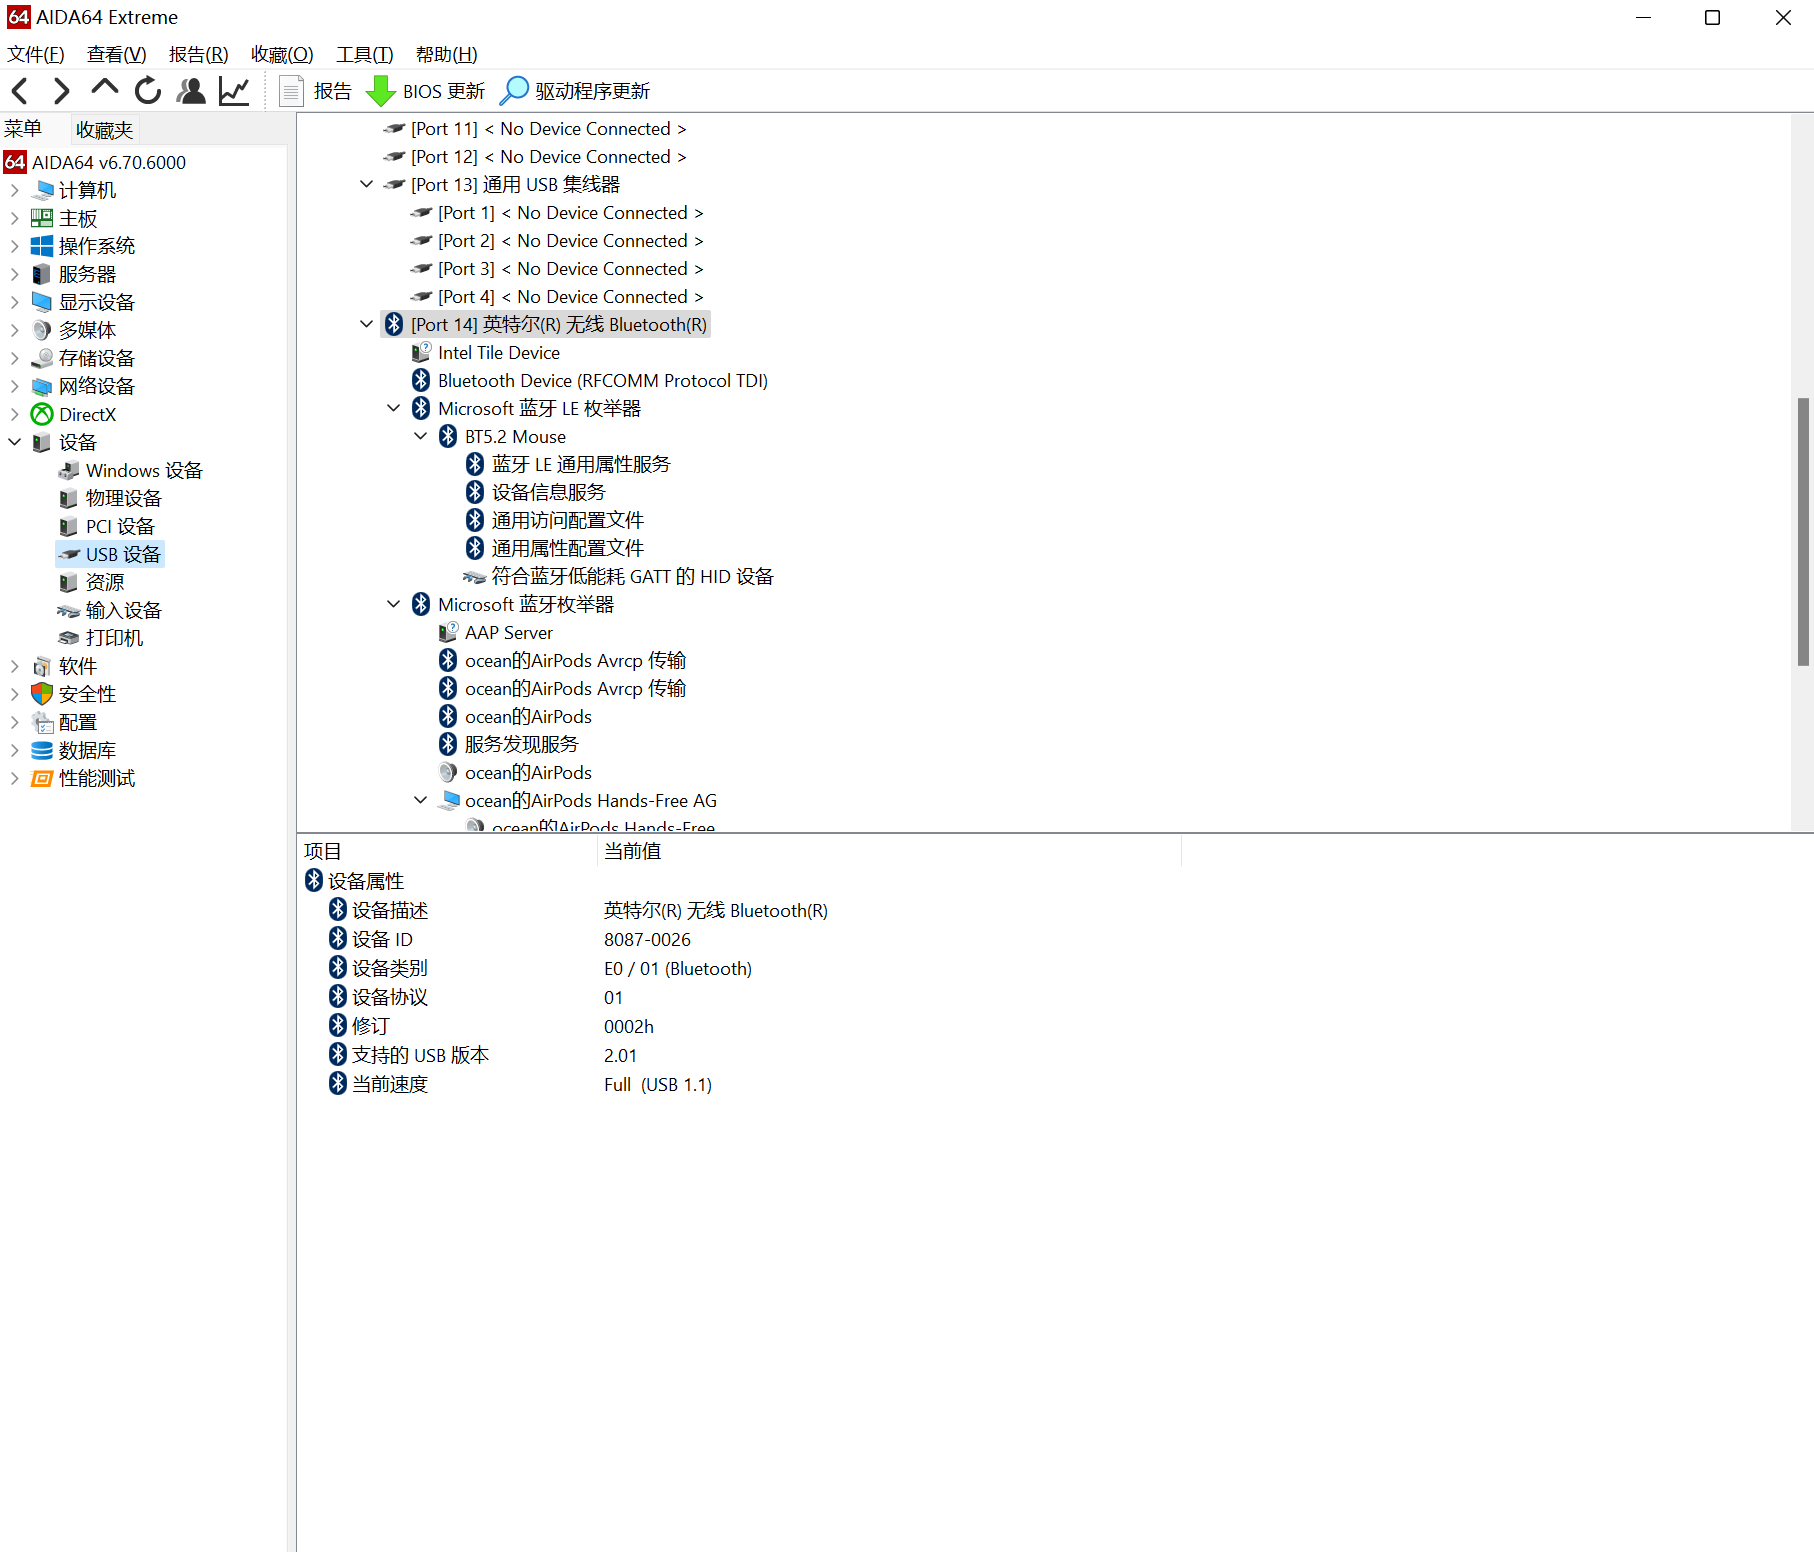This screenshot has width=1814, height=1552.
Task: Open the 工具 menu
Action: tap(363, 54)
